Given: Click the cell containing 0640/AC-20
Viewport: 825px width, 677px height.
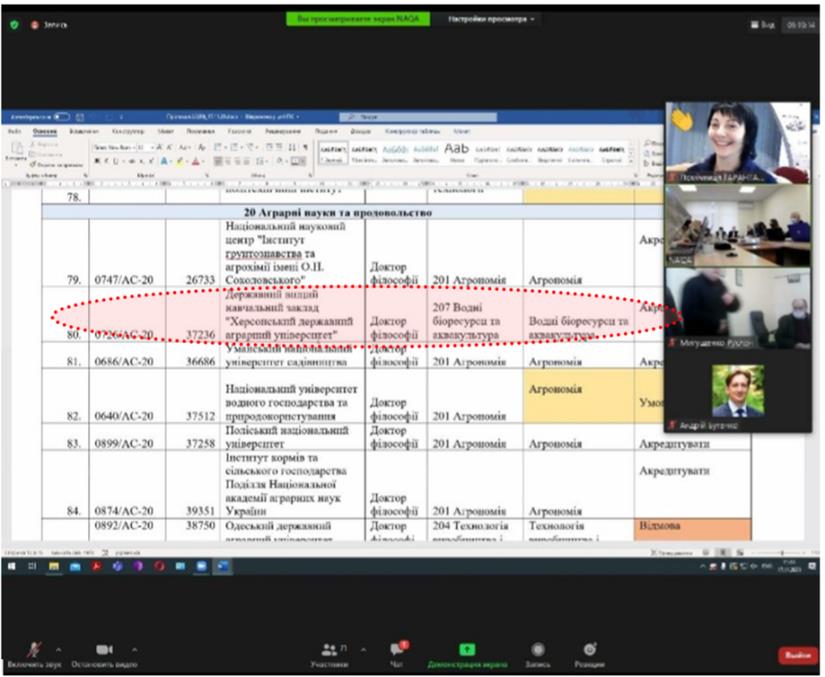Looking at the screenshot, I should click(x=127, y=396).
